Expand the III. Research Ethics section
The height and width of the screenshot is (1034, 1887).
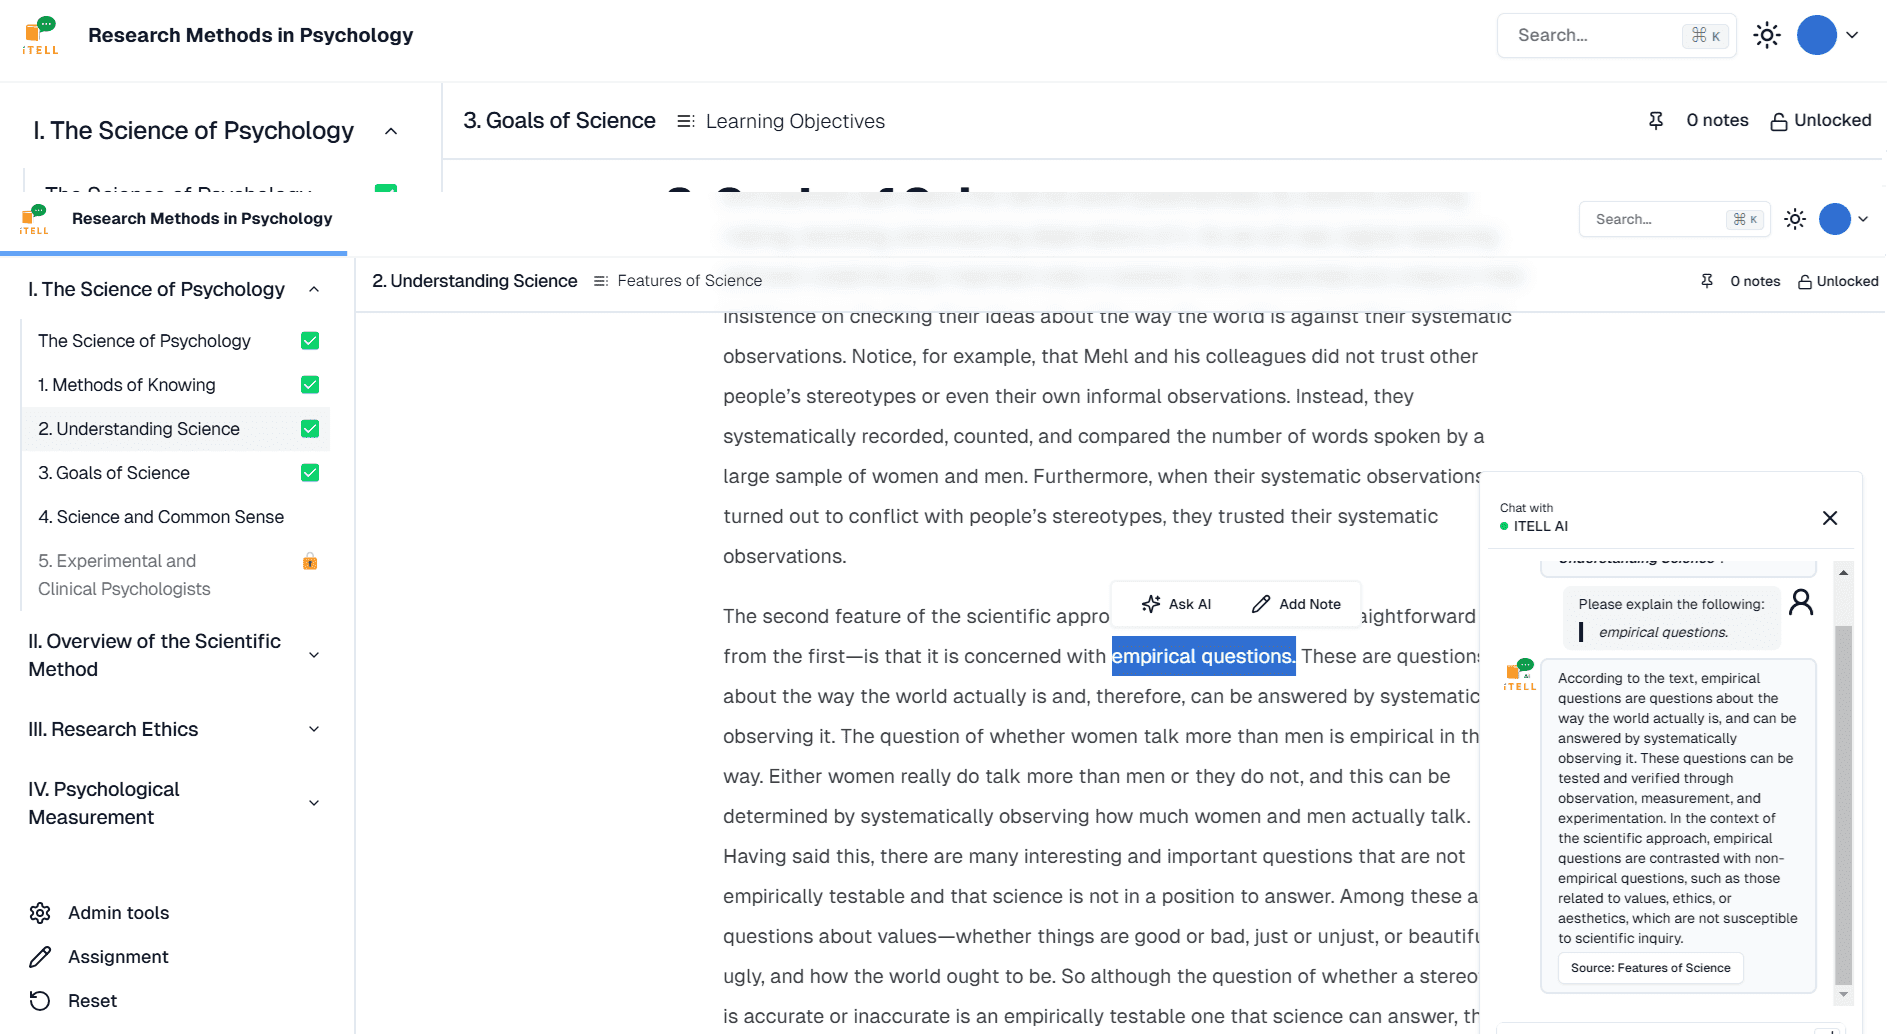pyautogui.click(x=314, y=729)
